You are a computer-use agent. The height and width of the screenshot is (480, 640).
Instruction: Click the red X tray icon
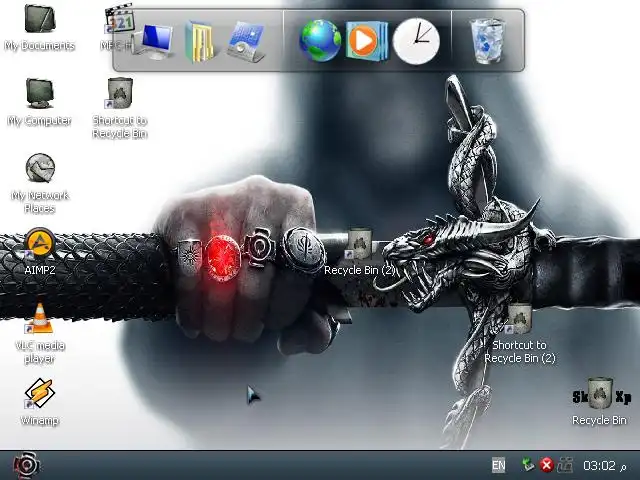click(x=547, y=465)
